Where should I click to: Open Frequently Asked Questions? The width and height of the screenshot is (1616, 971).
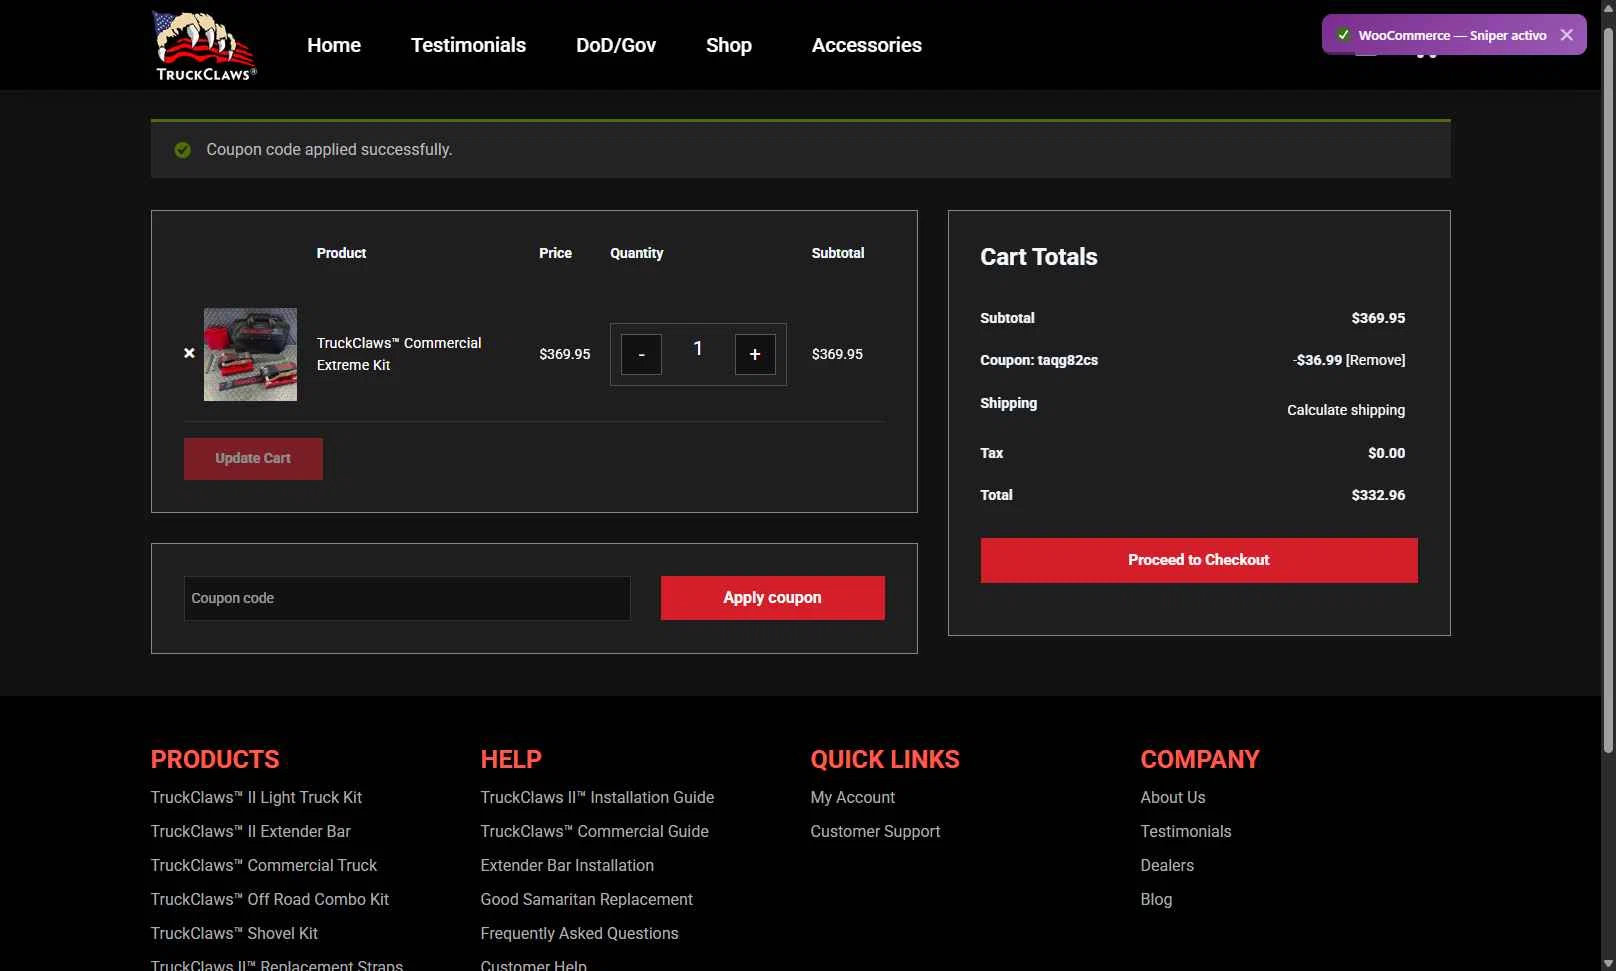tap(579, 933)
